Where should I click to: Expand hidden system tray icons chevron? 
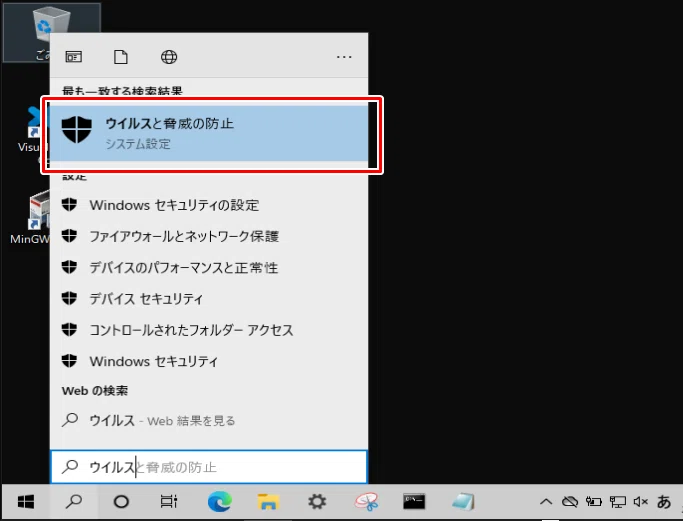coord(546,502)
